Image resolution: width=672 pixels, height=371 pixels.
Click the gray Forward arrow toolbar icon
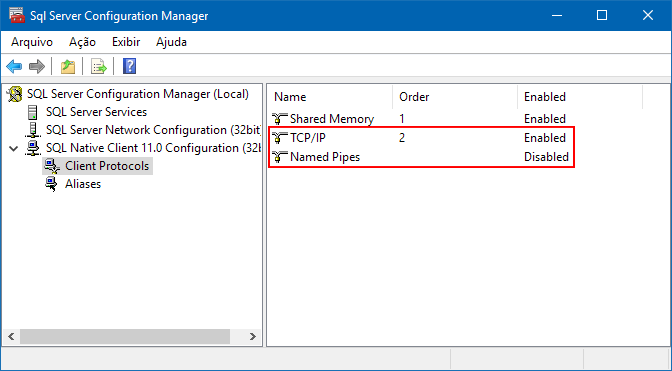(37, 66)
